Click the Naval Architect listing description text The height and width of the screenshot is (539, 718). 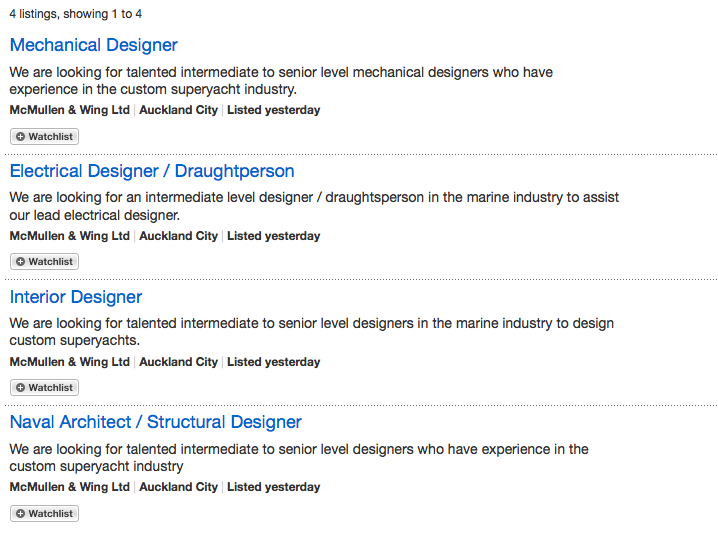click(x=299, y=457)
